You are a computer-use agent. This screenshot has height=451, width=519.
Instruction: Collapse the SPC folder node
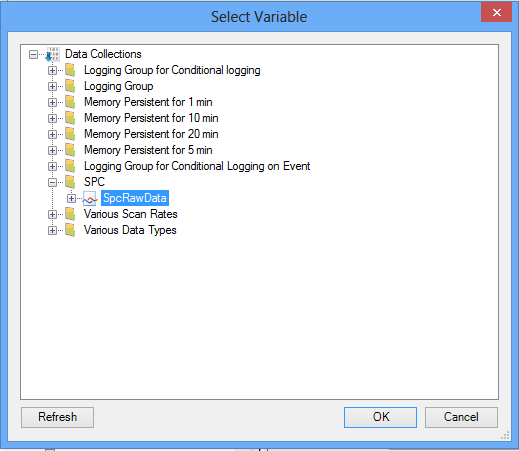point(52,182)
